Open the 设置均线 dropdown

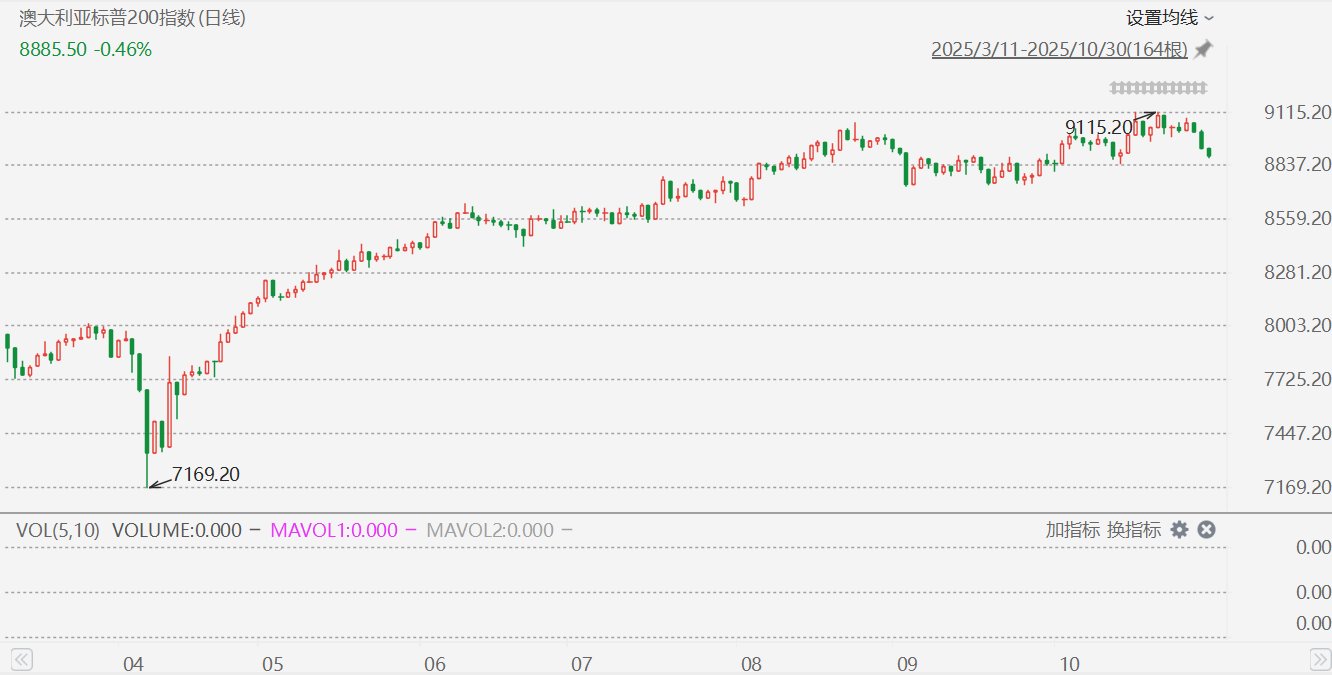point(1163,18)
